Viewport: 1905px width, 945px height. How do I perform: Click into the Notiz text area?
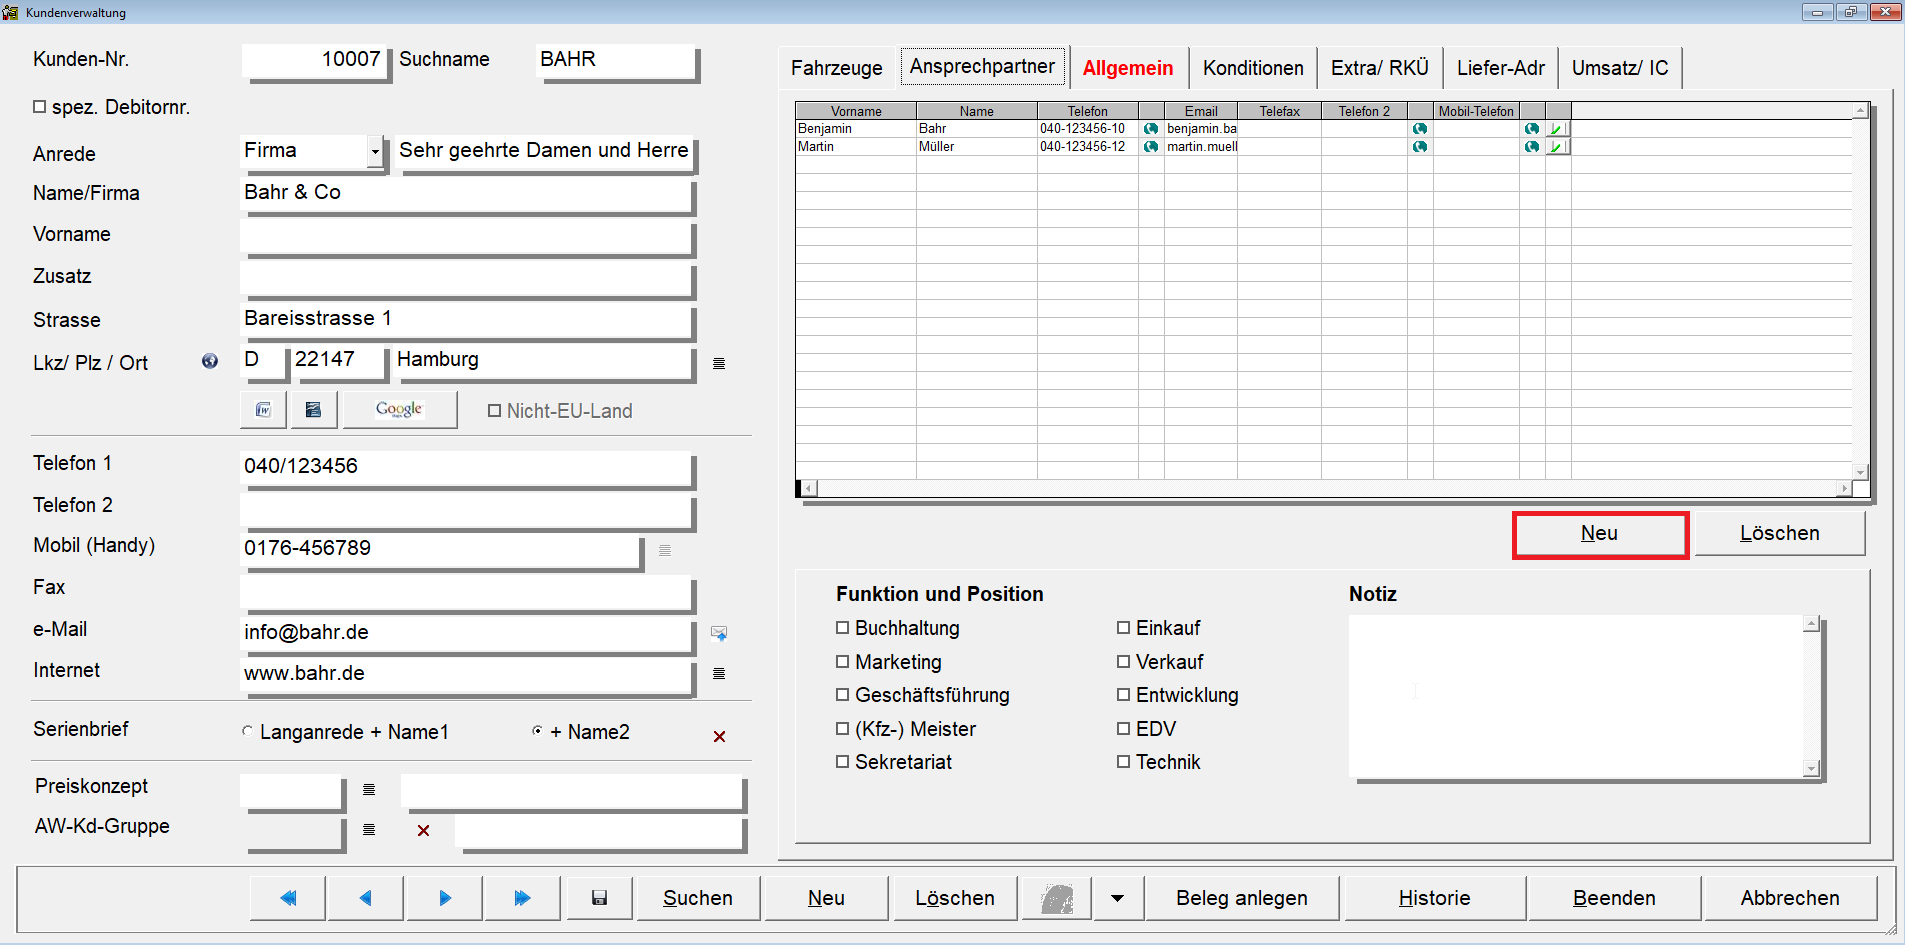coord(1575,696)
